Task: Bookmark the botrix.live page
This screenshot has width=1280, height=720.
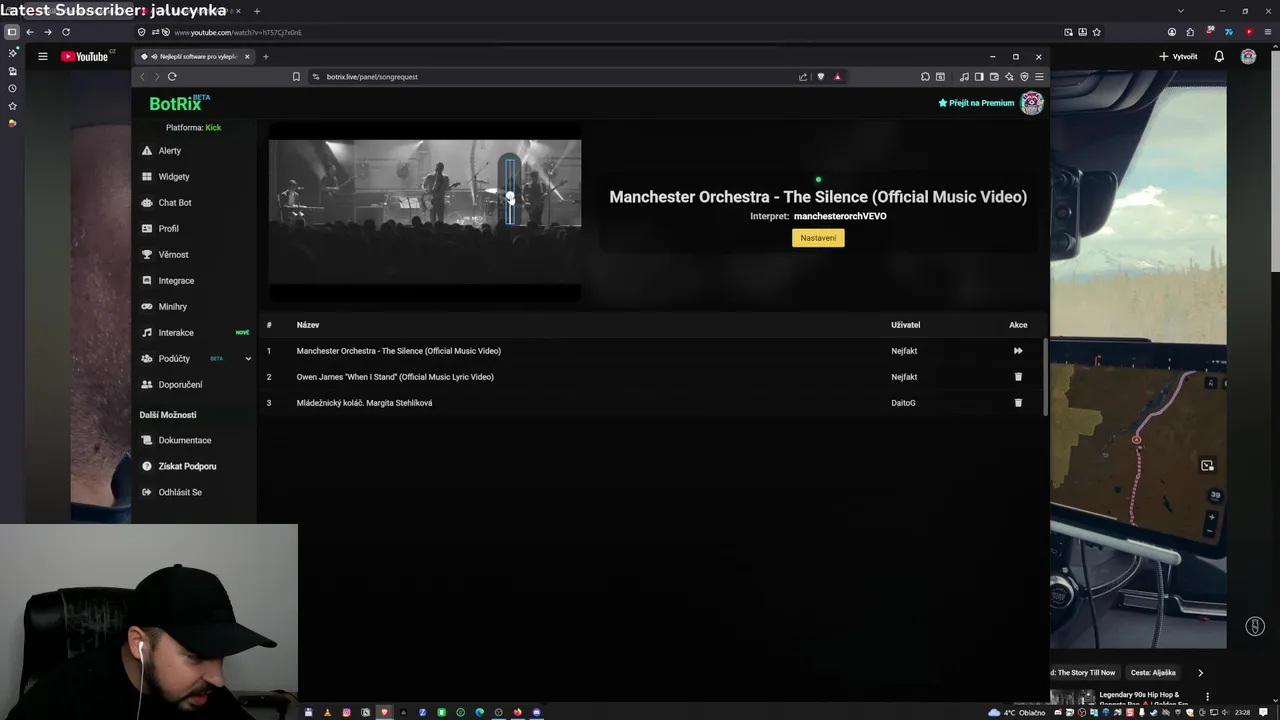Action: point(296,77)
